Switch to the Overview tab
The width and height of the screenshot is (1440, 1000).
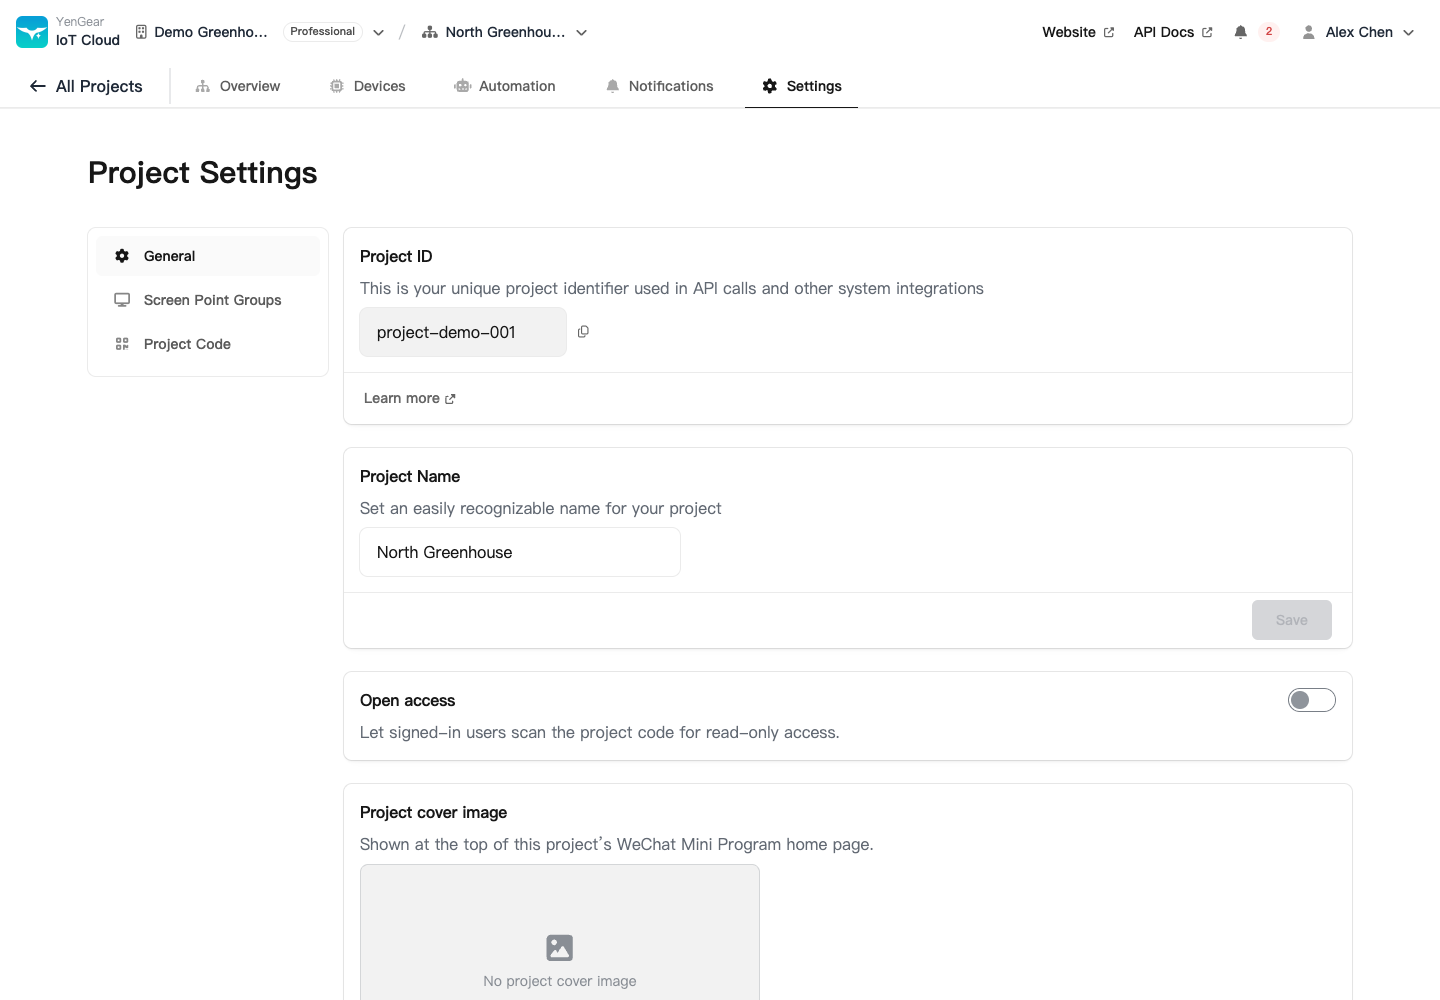click(238, 86)
